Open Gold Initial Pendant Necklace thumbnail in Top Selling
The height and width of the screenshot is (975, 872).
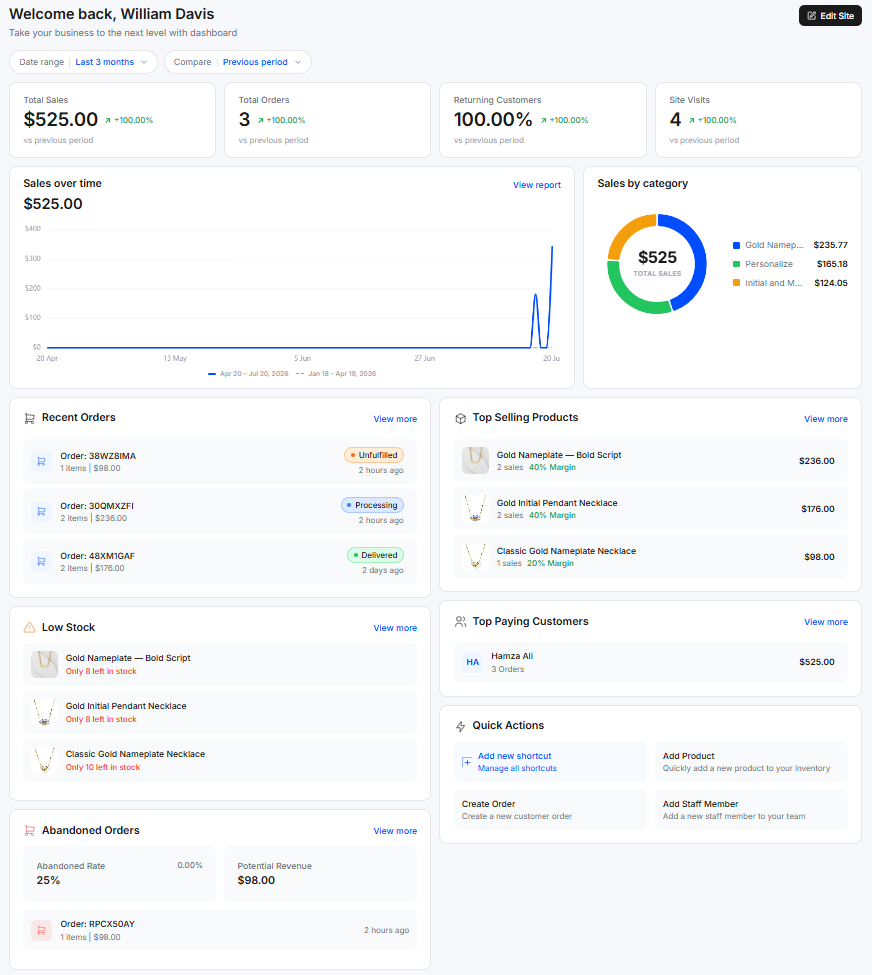click(475, 509)
